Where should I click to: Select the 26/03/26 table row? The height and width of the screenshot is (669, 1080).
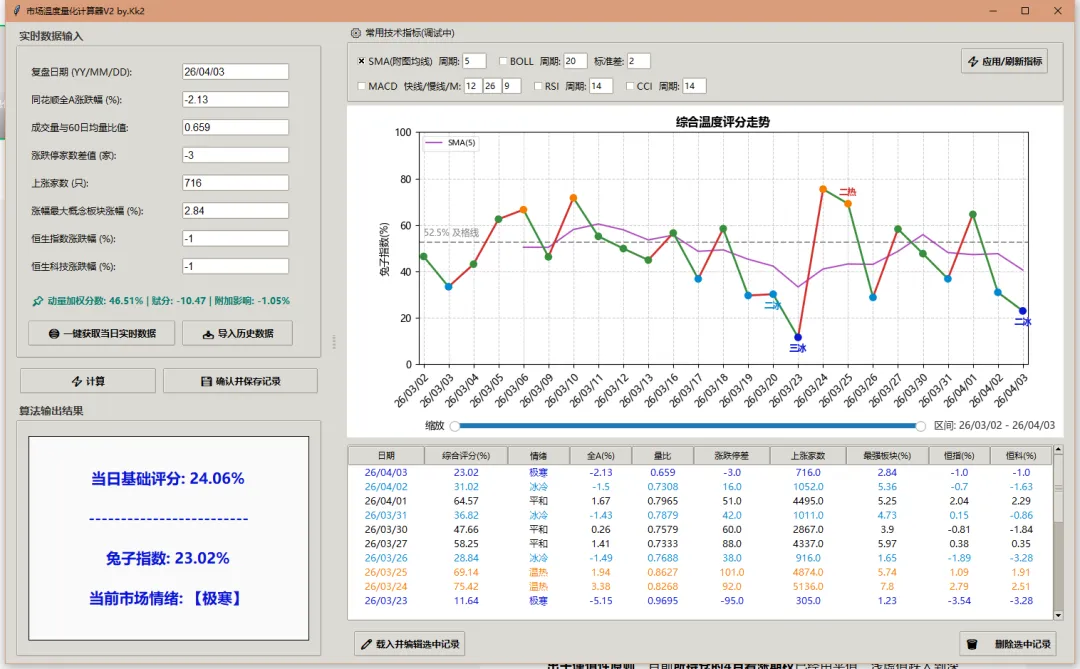tap(700, 558)
